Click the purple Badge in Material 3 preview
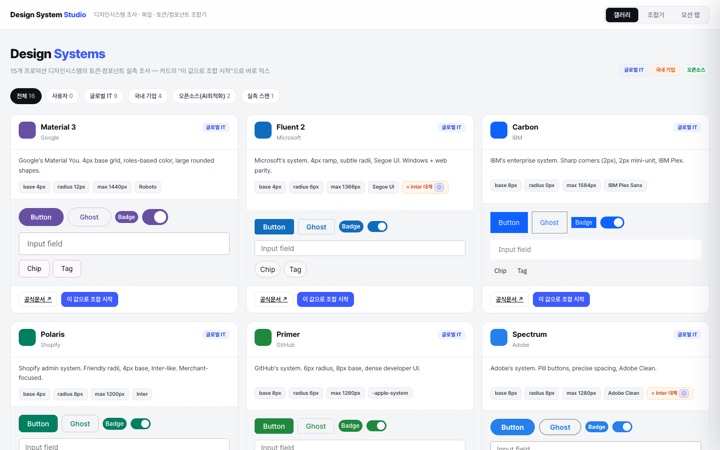Screen dimensions: 720x450 coord(126,217)
